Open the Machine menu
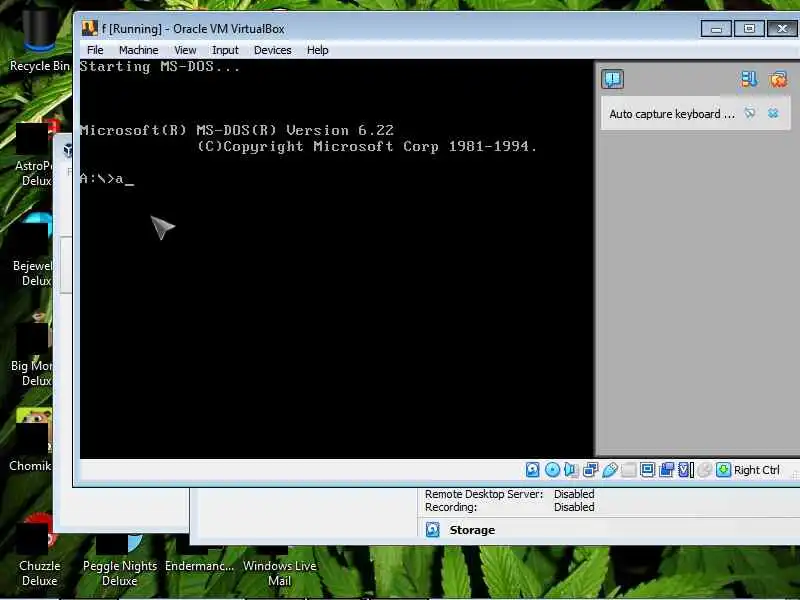 (138, 50)
